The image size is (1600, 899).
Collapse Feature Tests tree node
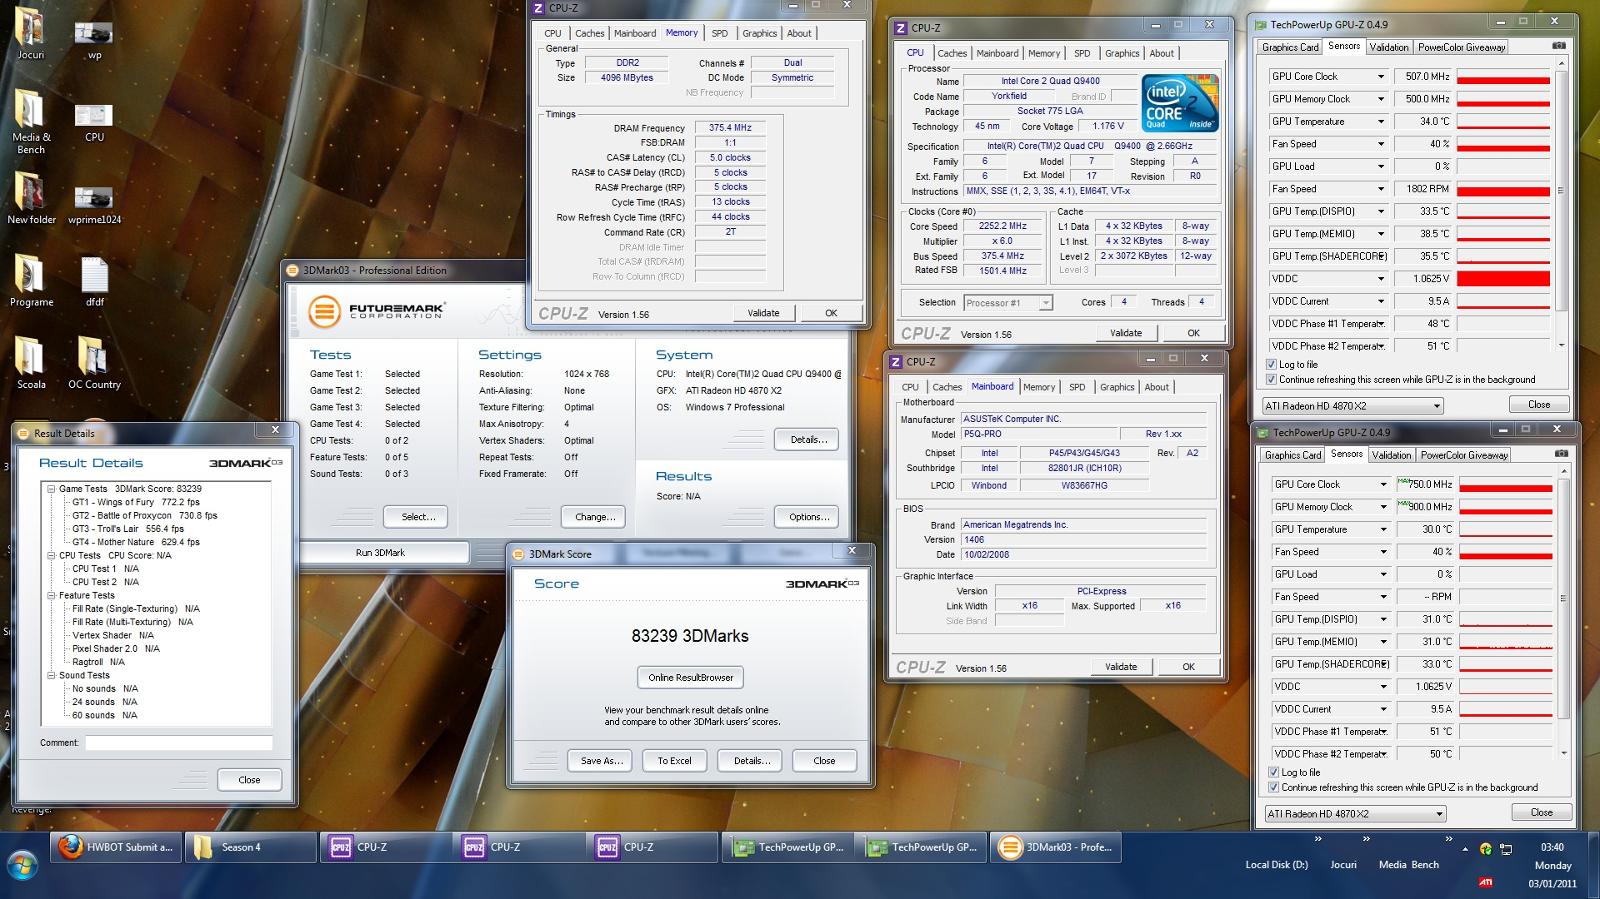[x=51, y=595]
